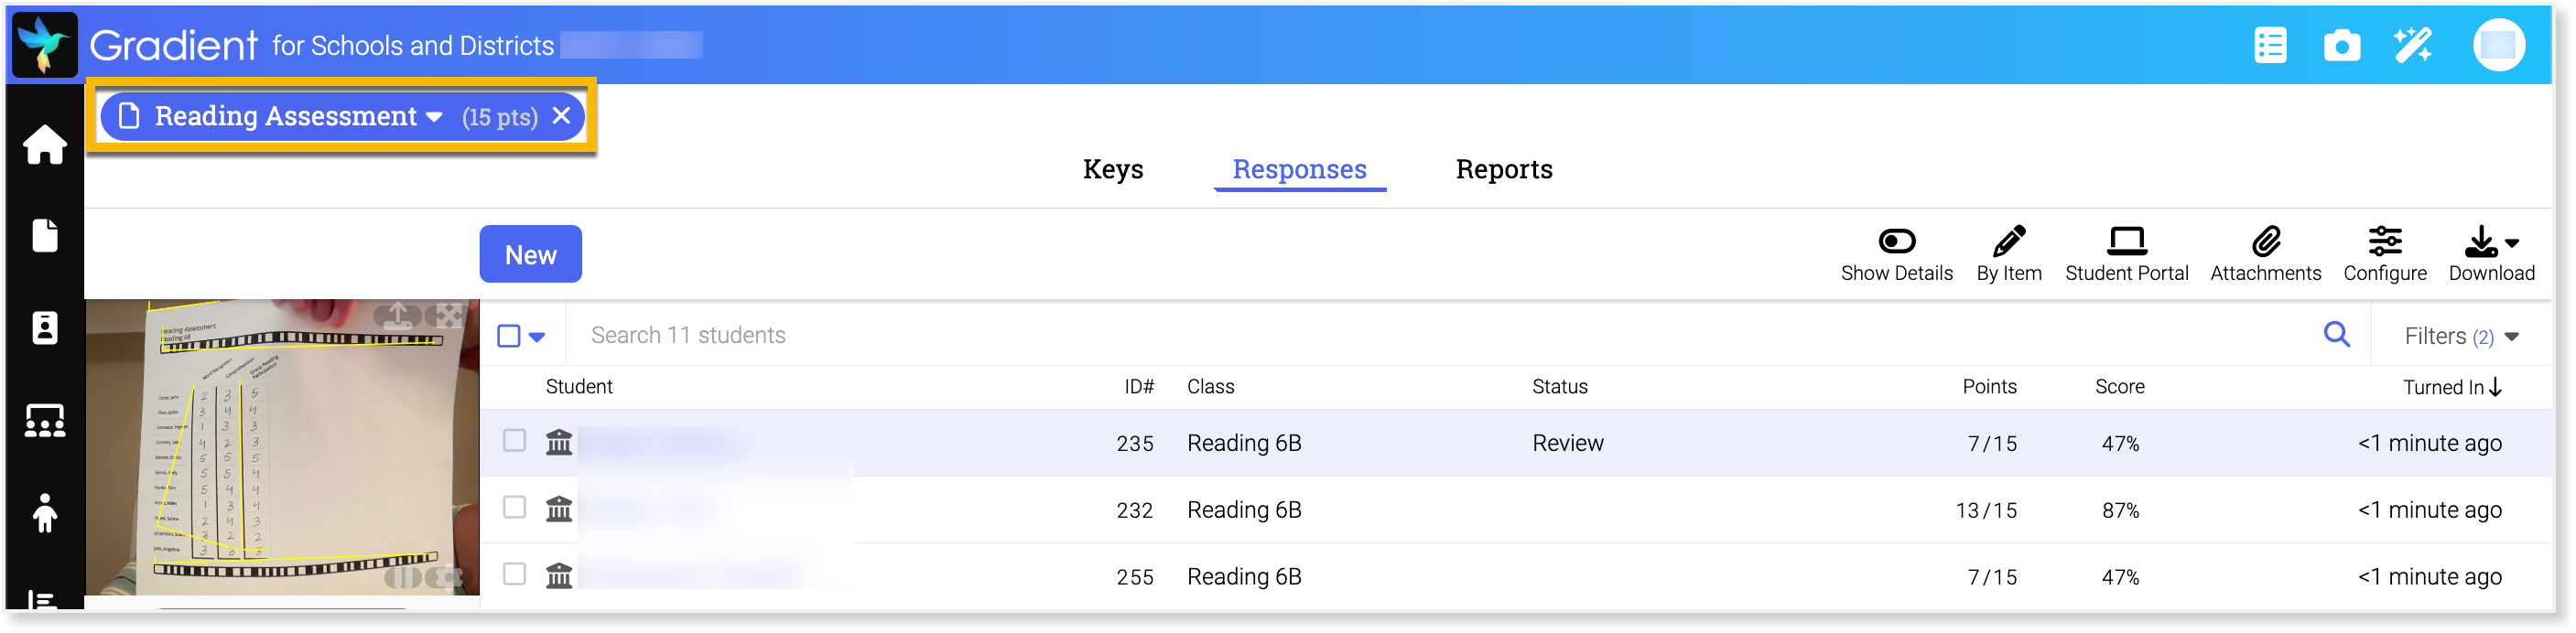Switch to By Item pencil view
The image size is (2576, 633).
point(2008,254)
